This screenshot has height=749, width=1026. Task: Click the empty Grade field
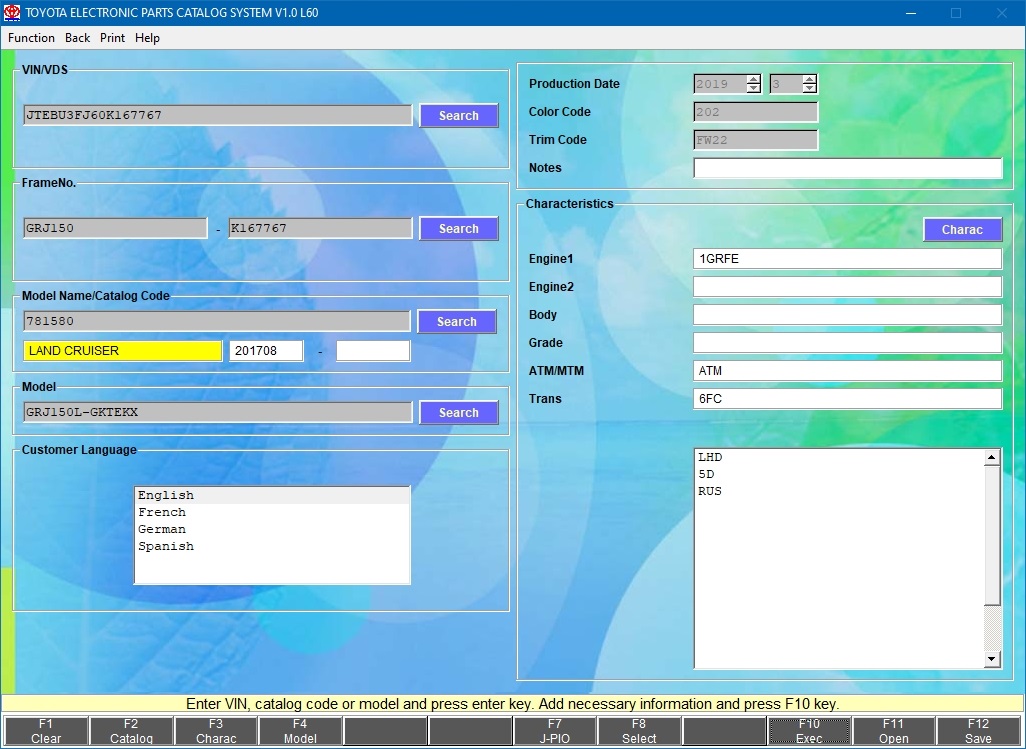[x=847, y=343]
